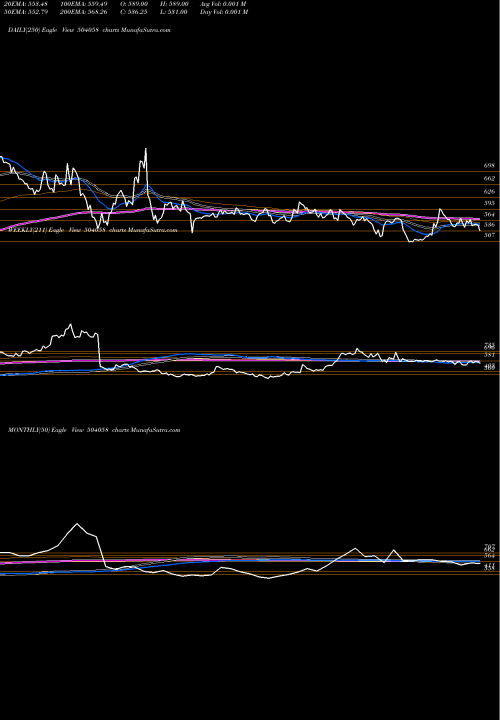Click the 200EMA value in the header
This screenshot has height=720, width=500.
(84, 12)
